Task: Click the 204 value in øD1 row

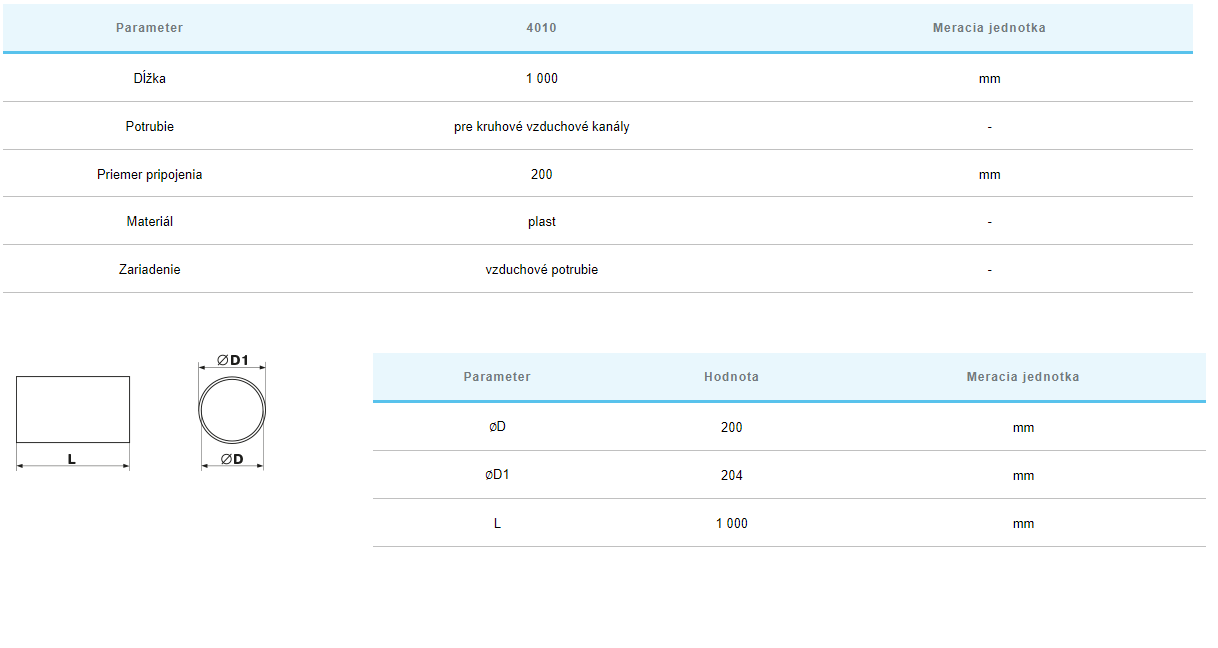Action: click(x=731, y=475)
